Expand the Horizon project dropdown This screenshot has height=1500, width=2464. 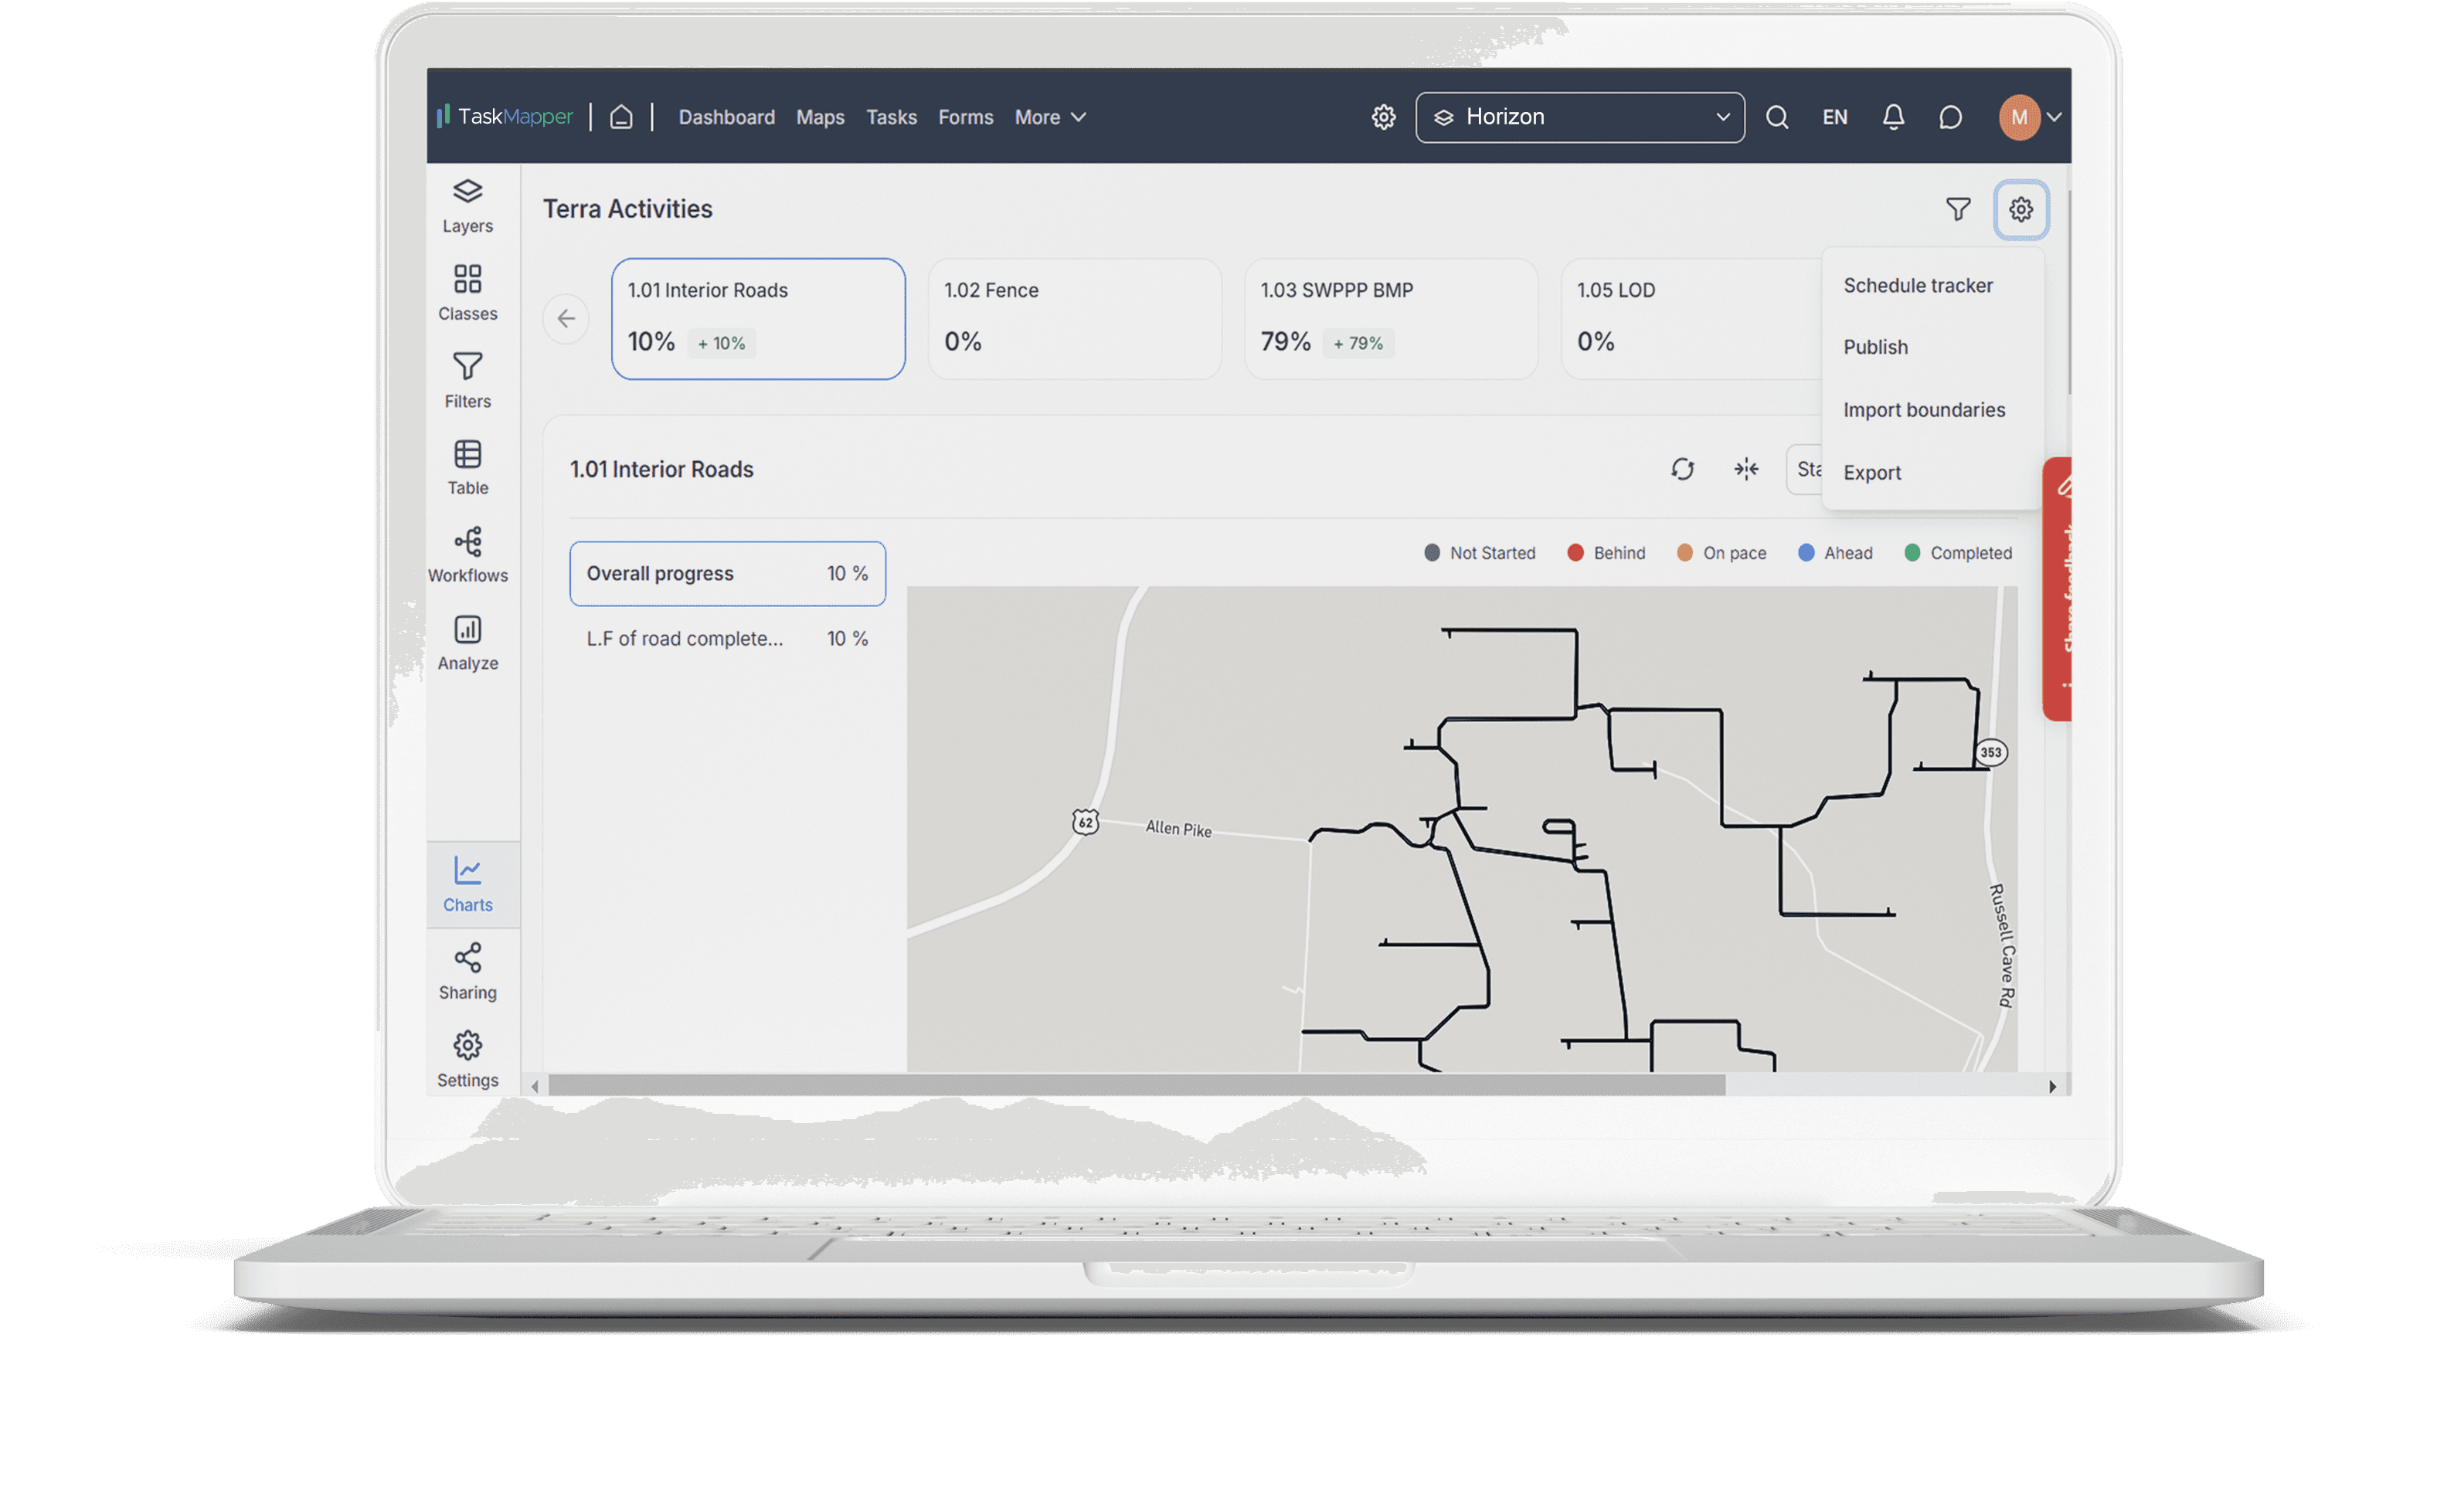point(1579,117)
